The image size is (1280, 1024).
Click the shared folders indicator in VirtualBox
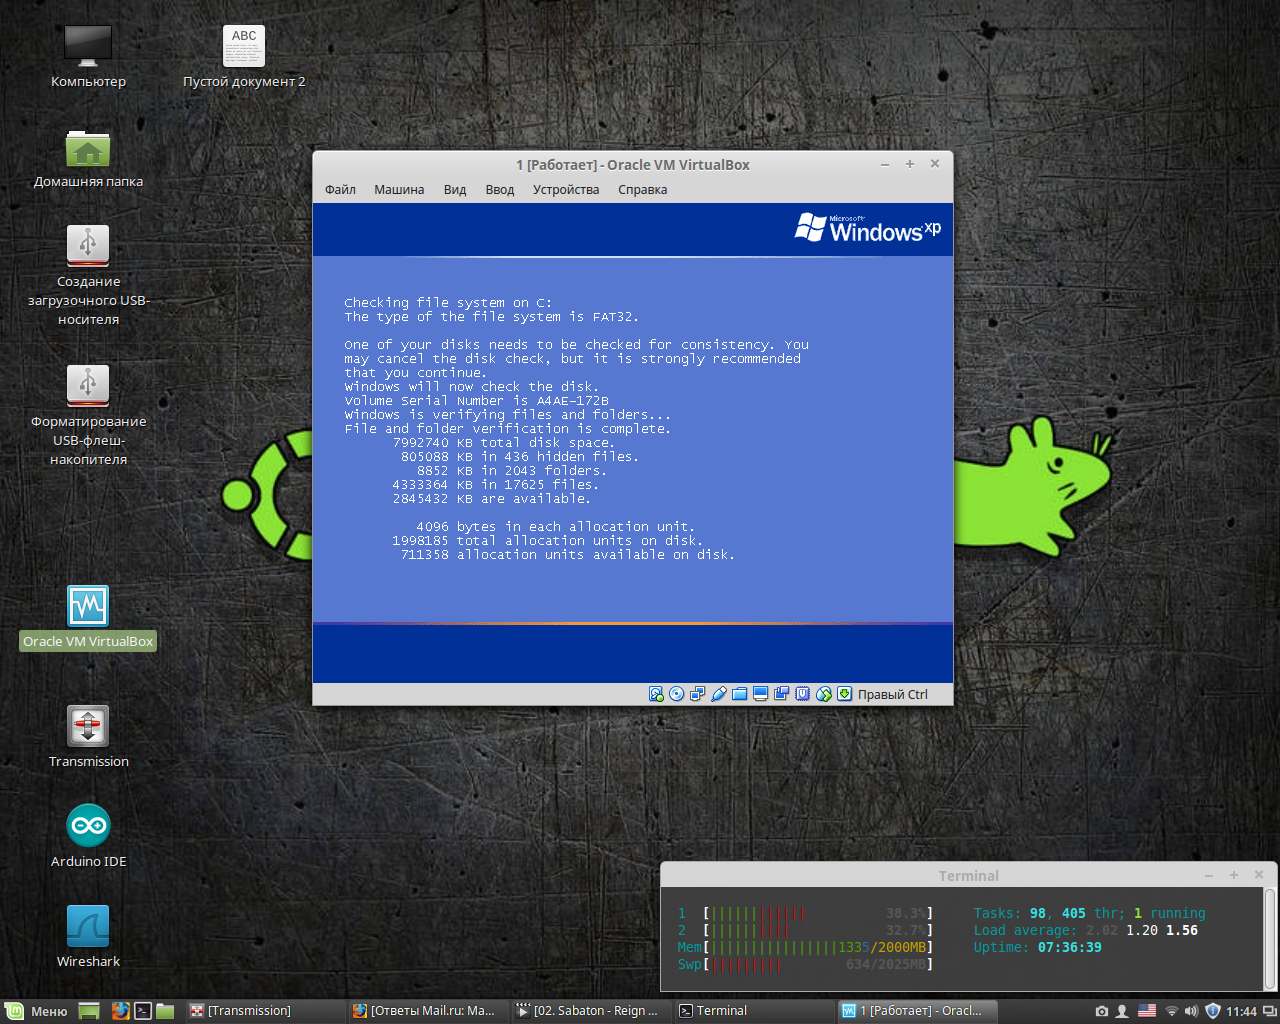pos(740,694)
